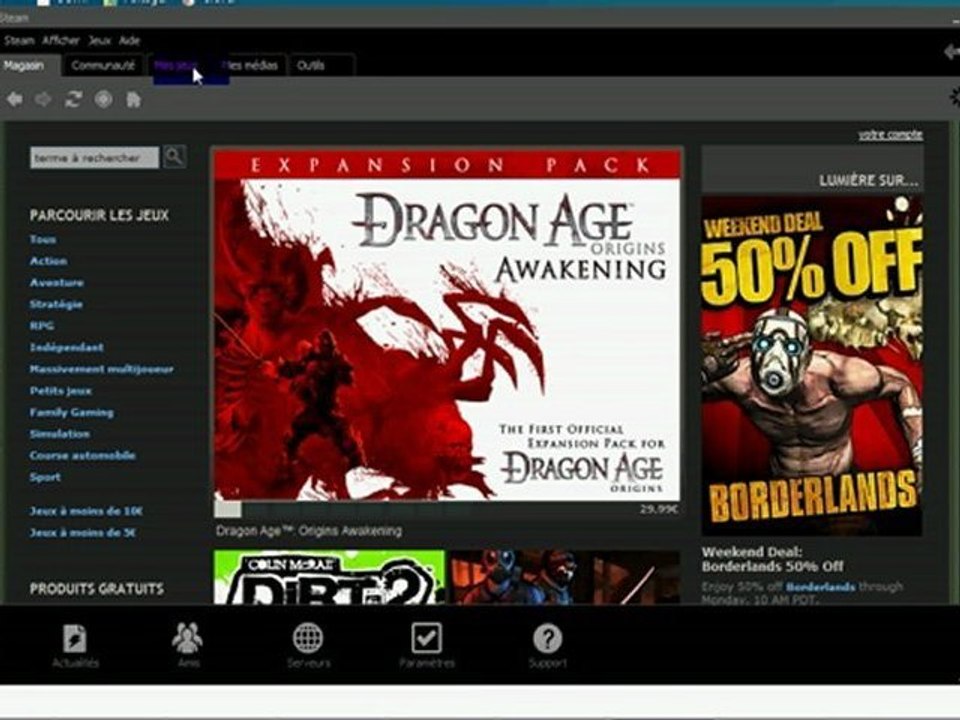This screenshot has width=960, height=720.
Task: Go back with the left arrow icon
Action: [15, 99]
